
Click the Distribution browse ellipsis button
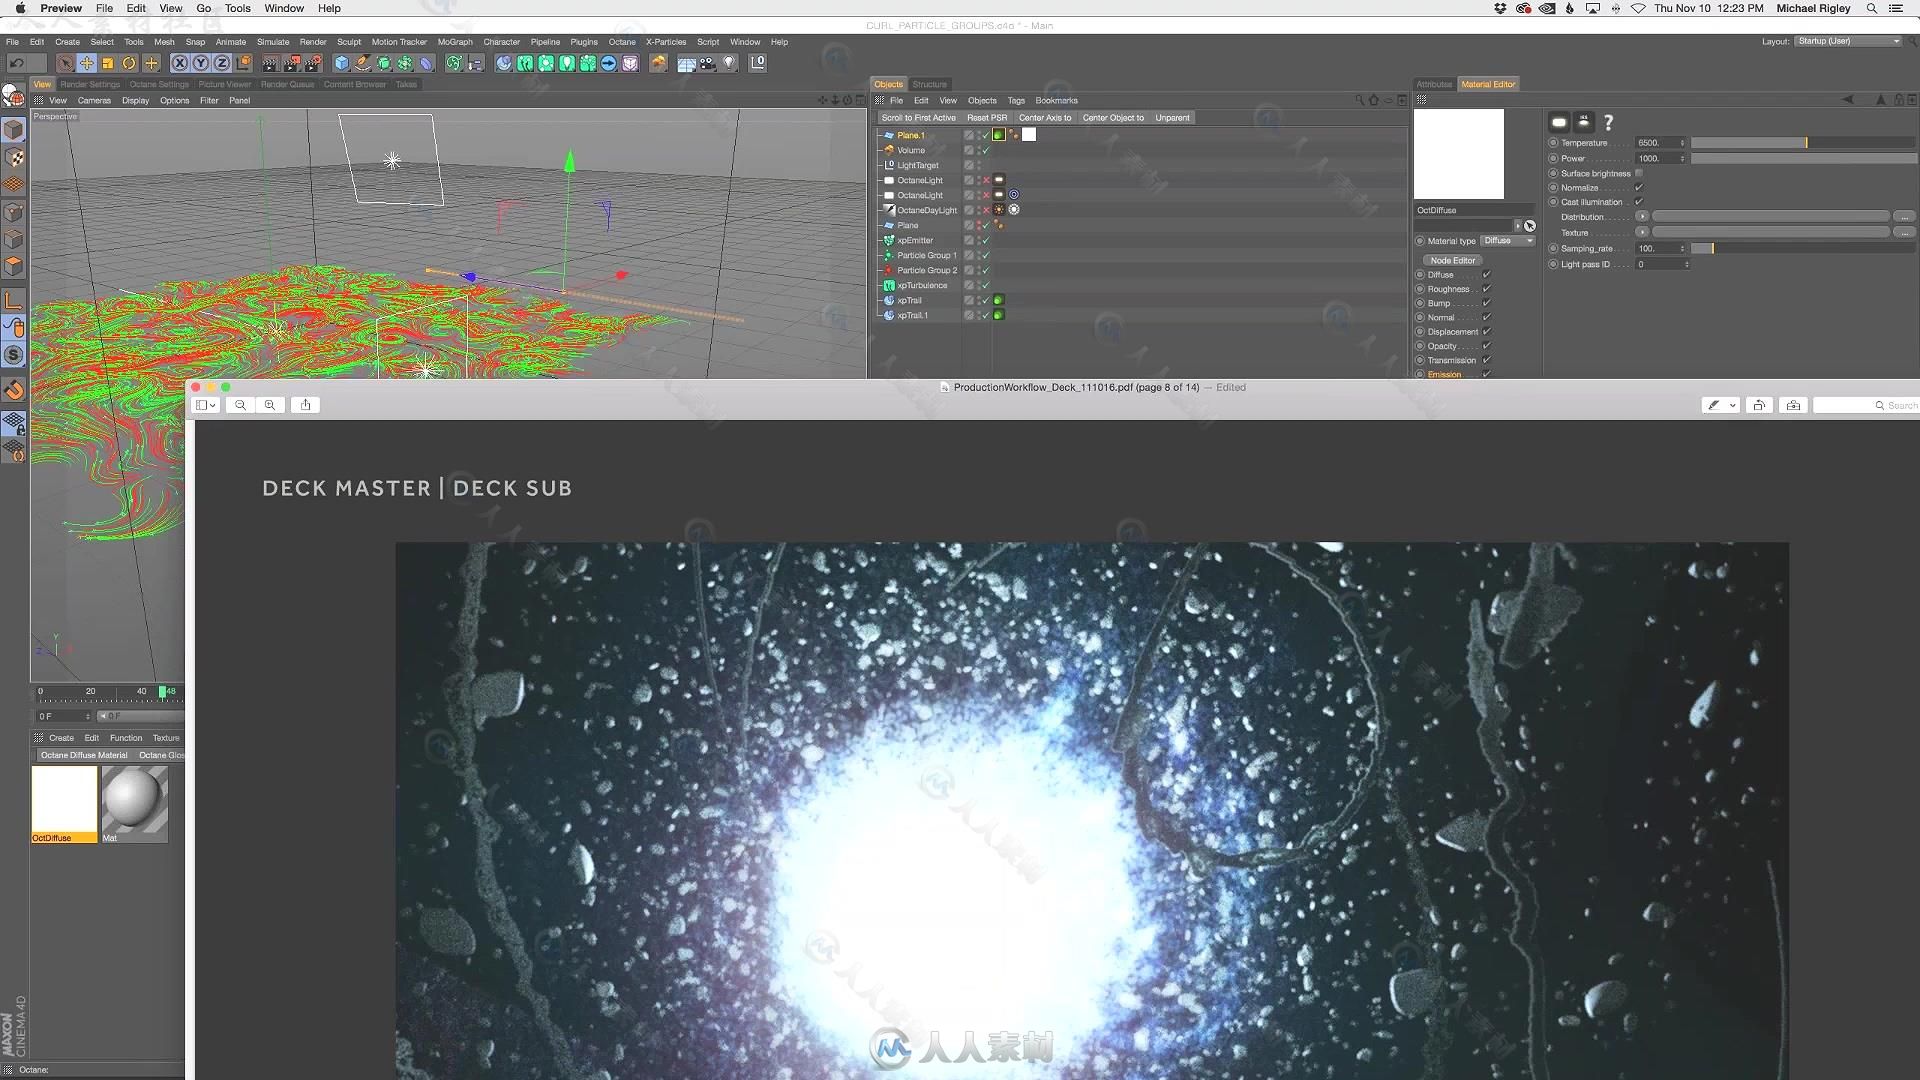(x=1904, y=217)
